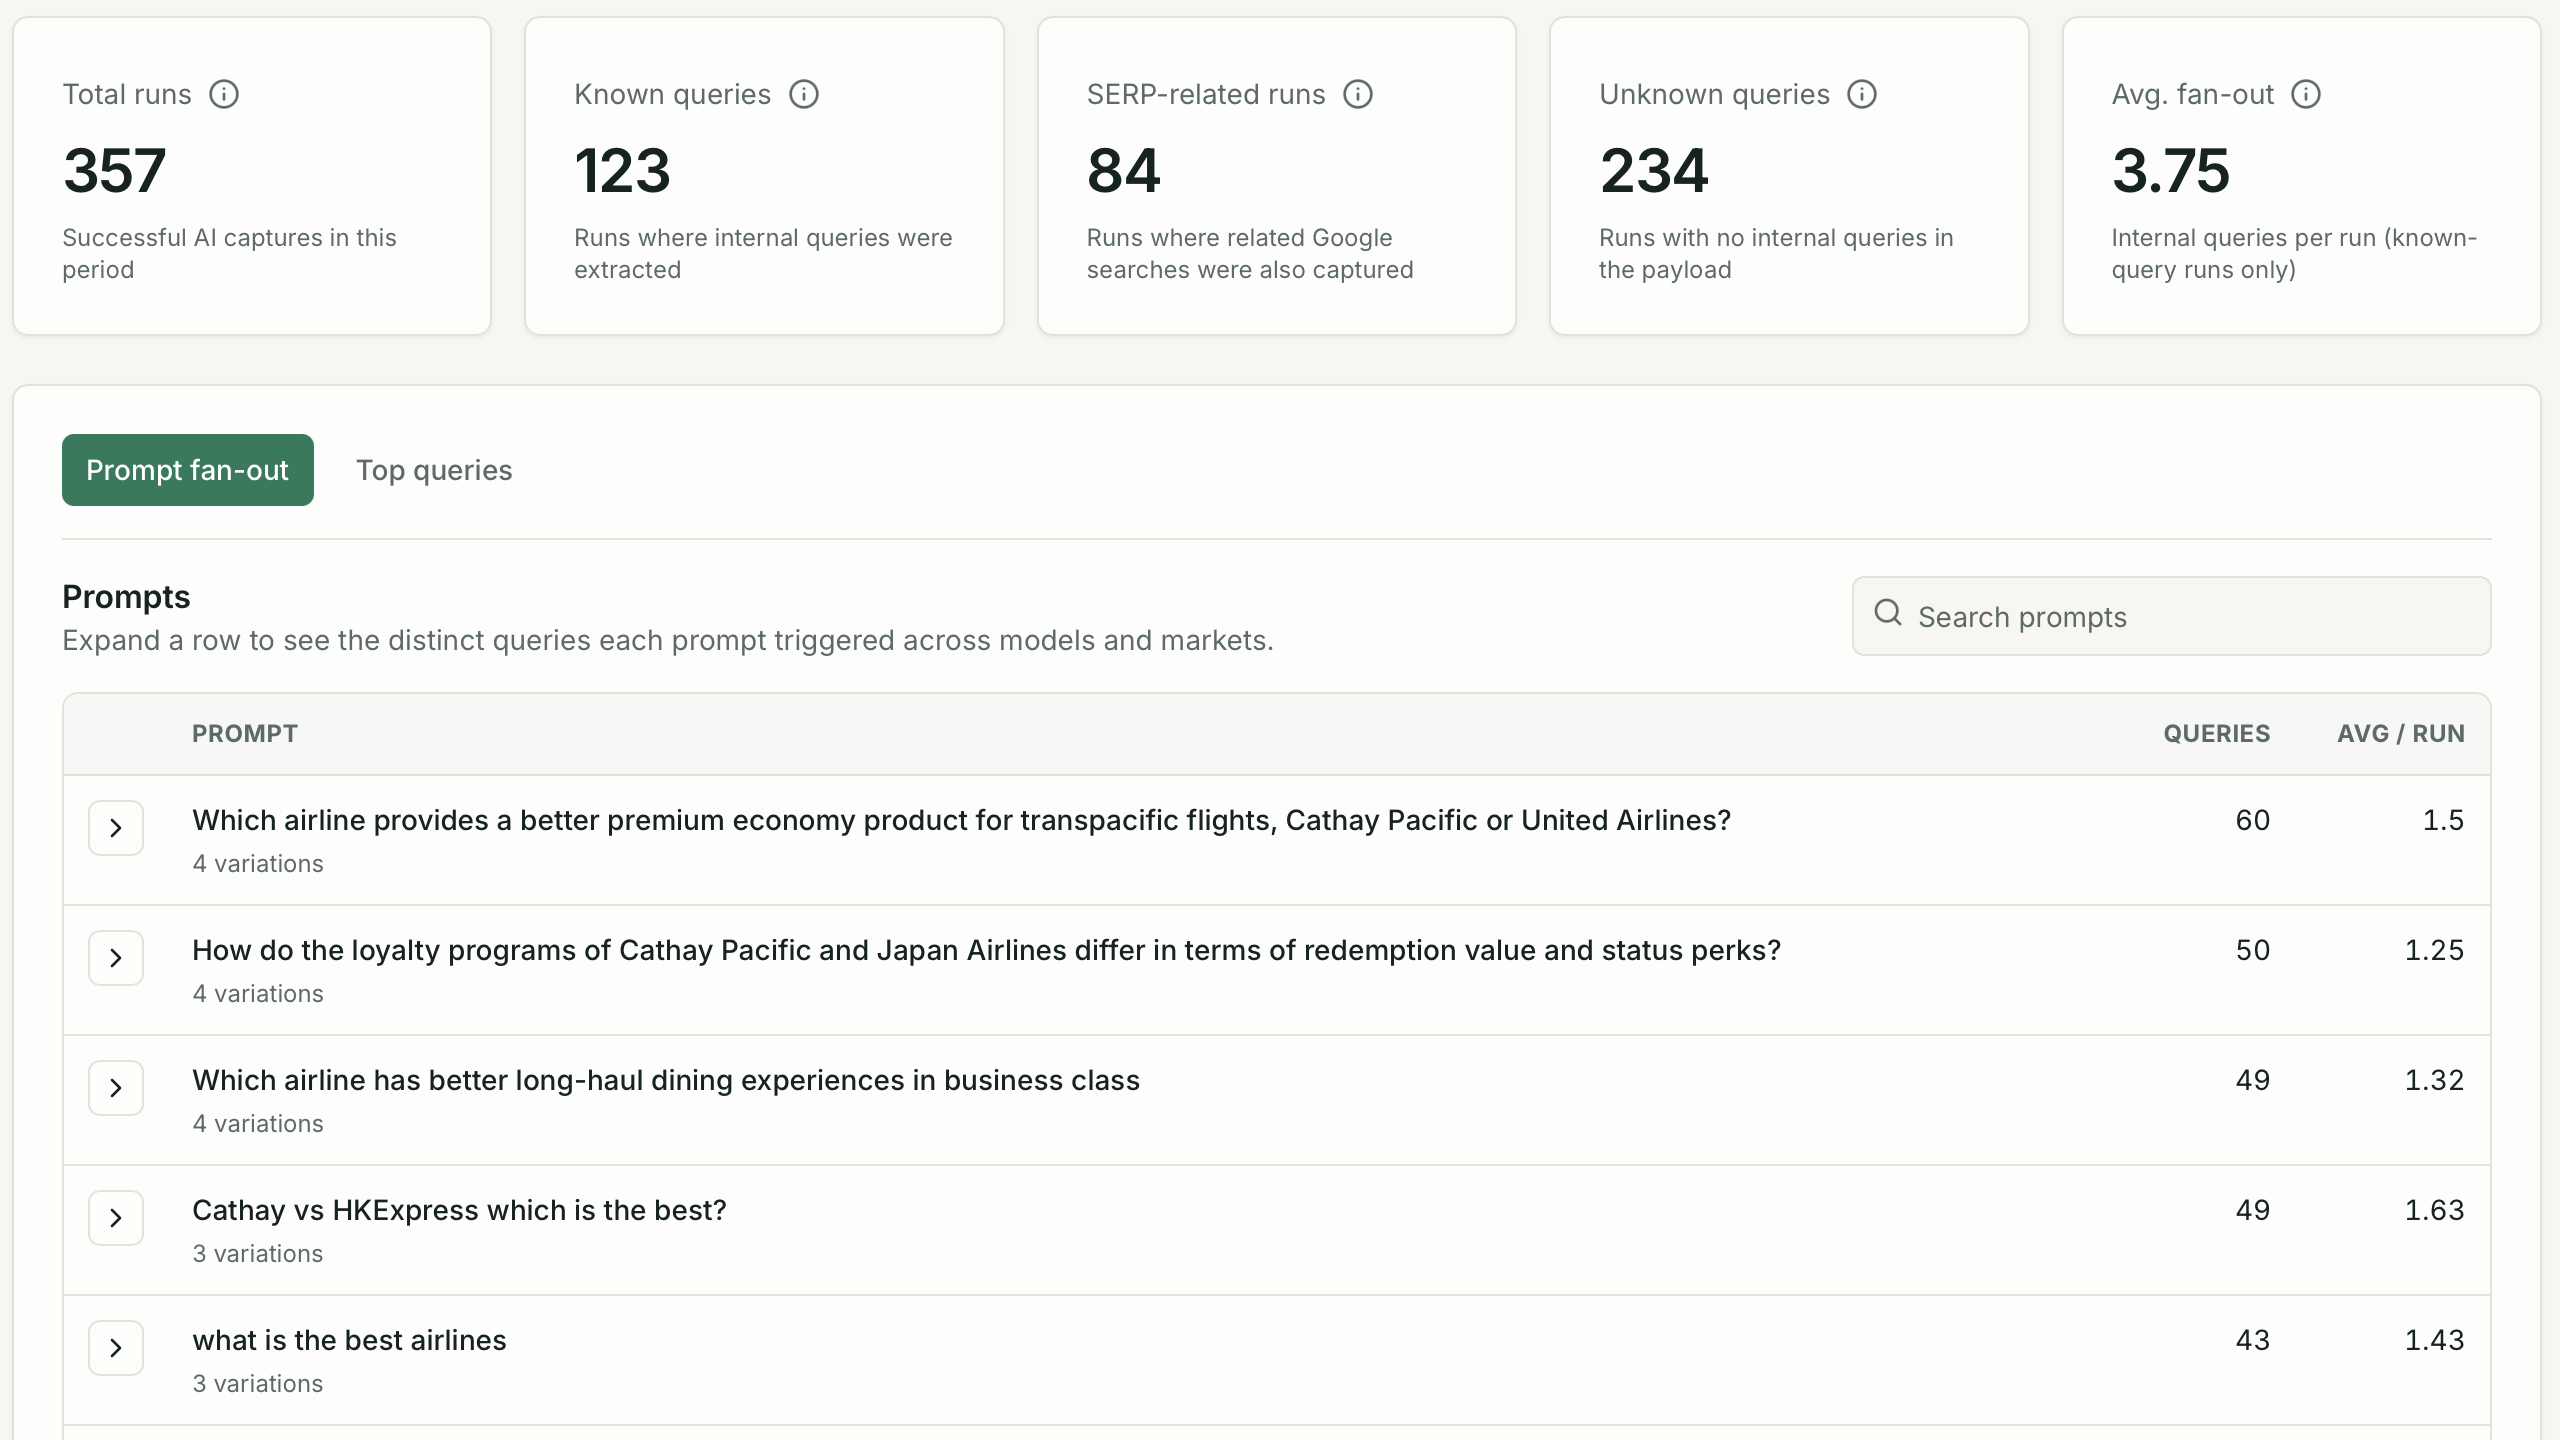Viewport: 2560px width, 1440px height.
Task: Select the Prompt fan-out tab
Action: (x=188, y=470)
